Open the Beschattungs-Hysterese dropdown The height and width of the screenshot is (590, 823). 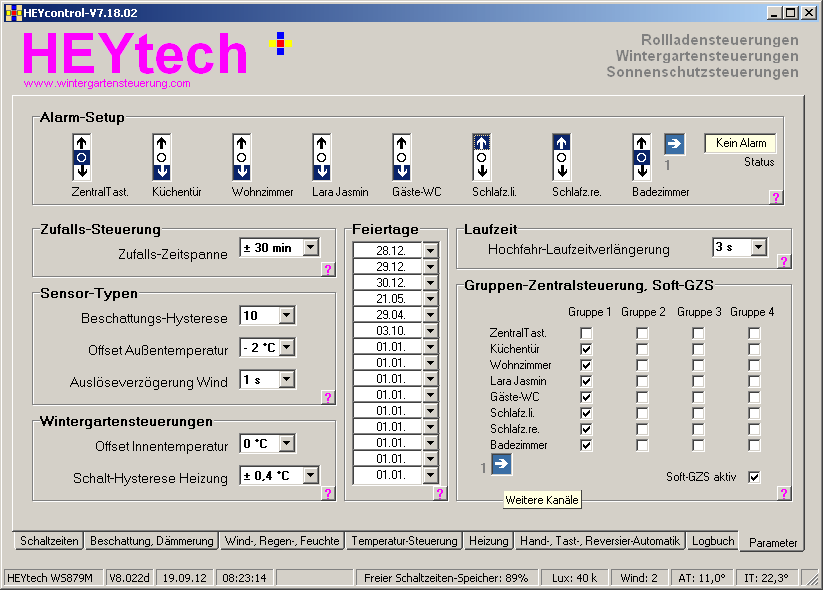pos(287,316)
